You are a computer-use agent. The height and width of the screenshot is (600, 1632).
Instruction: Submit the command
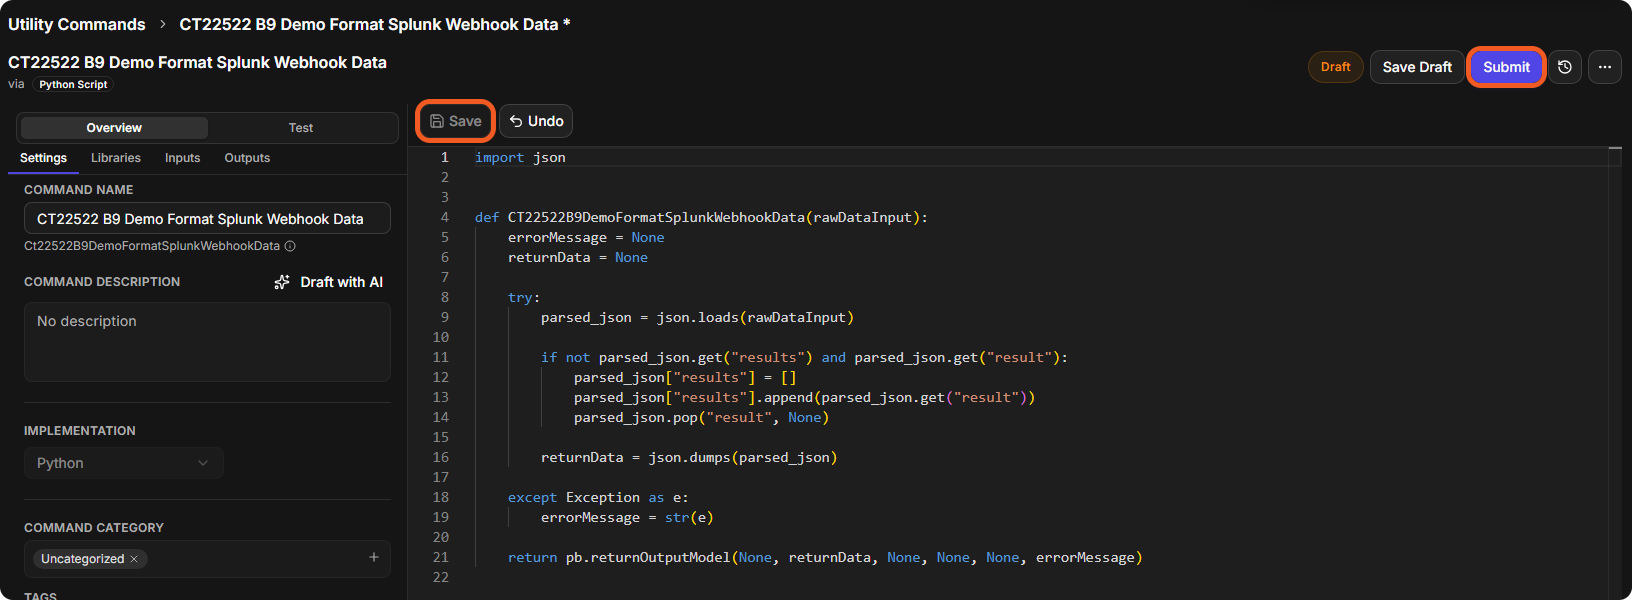click(1506, 67)
